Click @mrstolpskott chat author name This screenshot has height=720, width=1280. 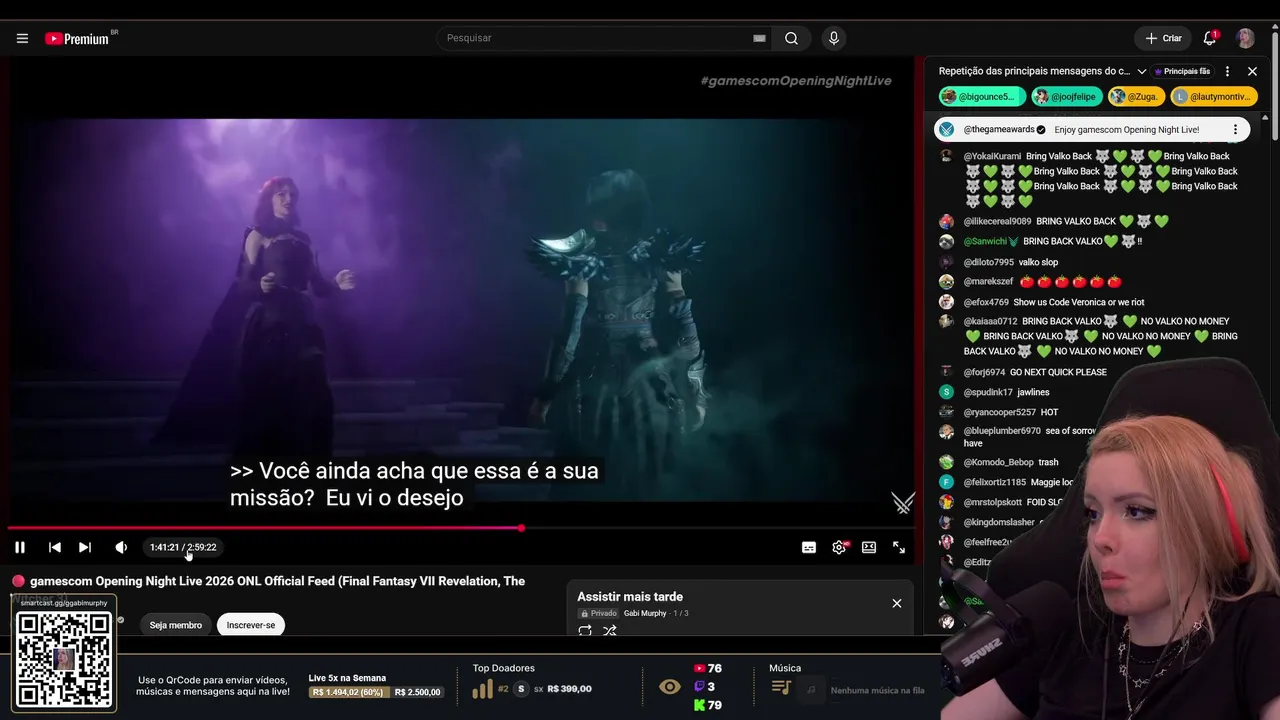pos(993,502)
